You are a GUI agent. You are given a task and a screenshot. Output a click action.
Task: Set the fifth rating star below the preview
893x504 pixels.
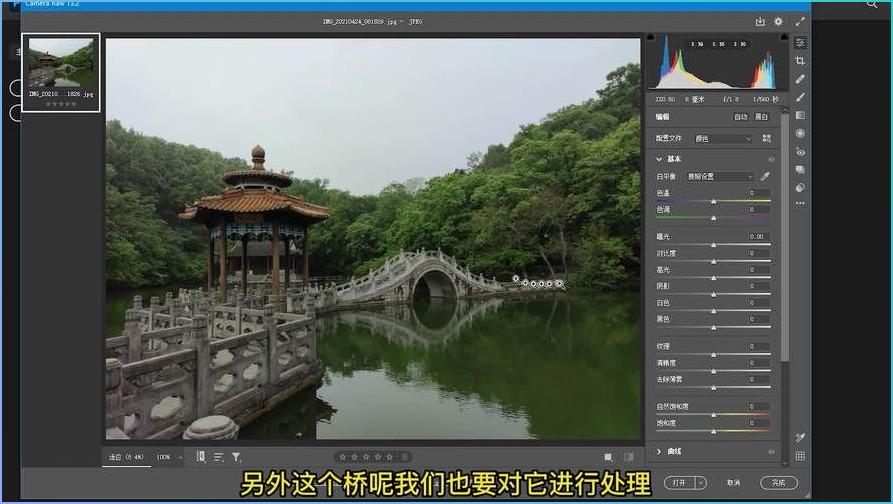coord(390,457)
